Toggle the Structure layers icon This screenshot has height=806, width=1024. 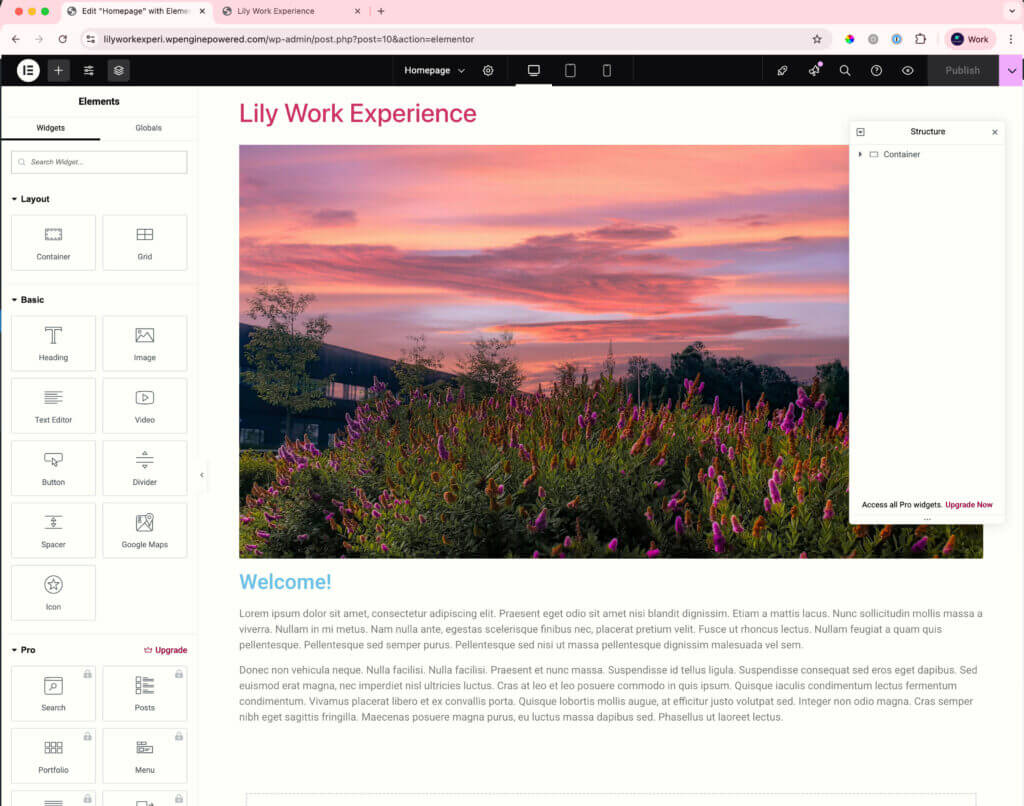coord(119,71)
